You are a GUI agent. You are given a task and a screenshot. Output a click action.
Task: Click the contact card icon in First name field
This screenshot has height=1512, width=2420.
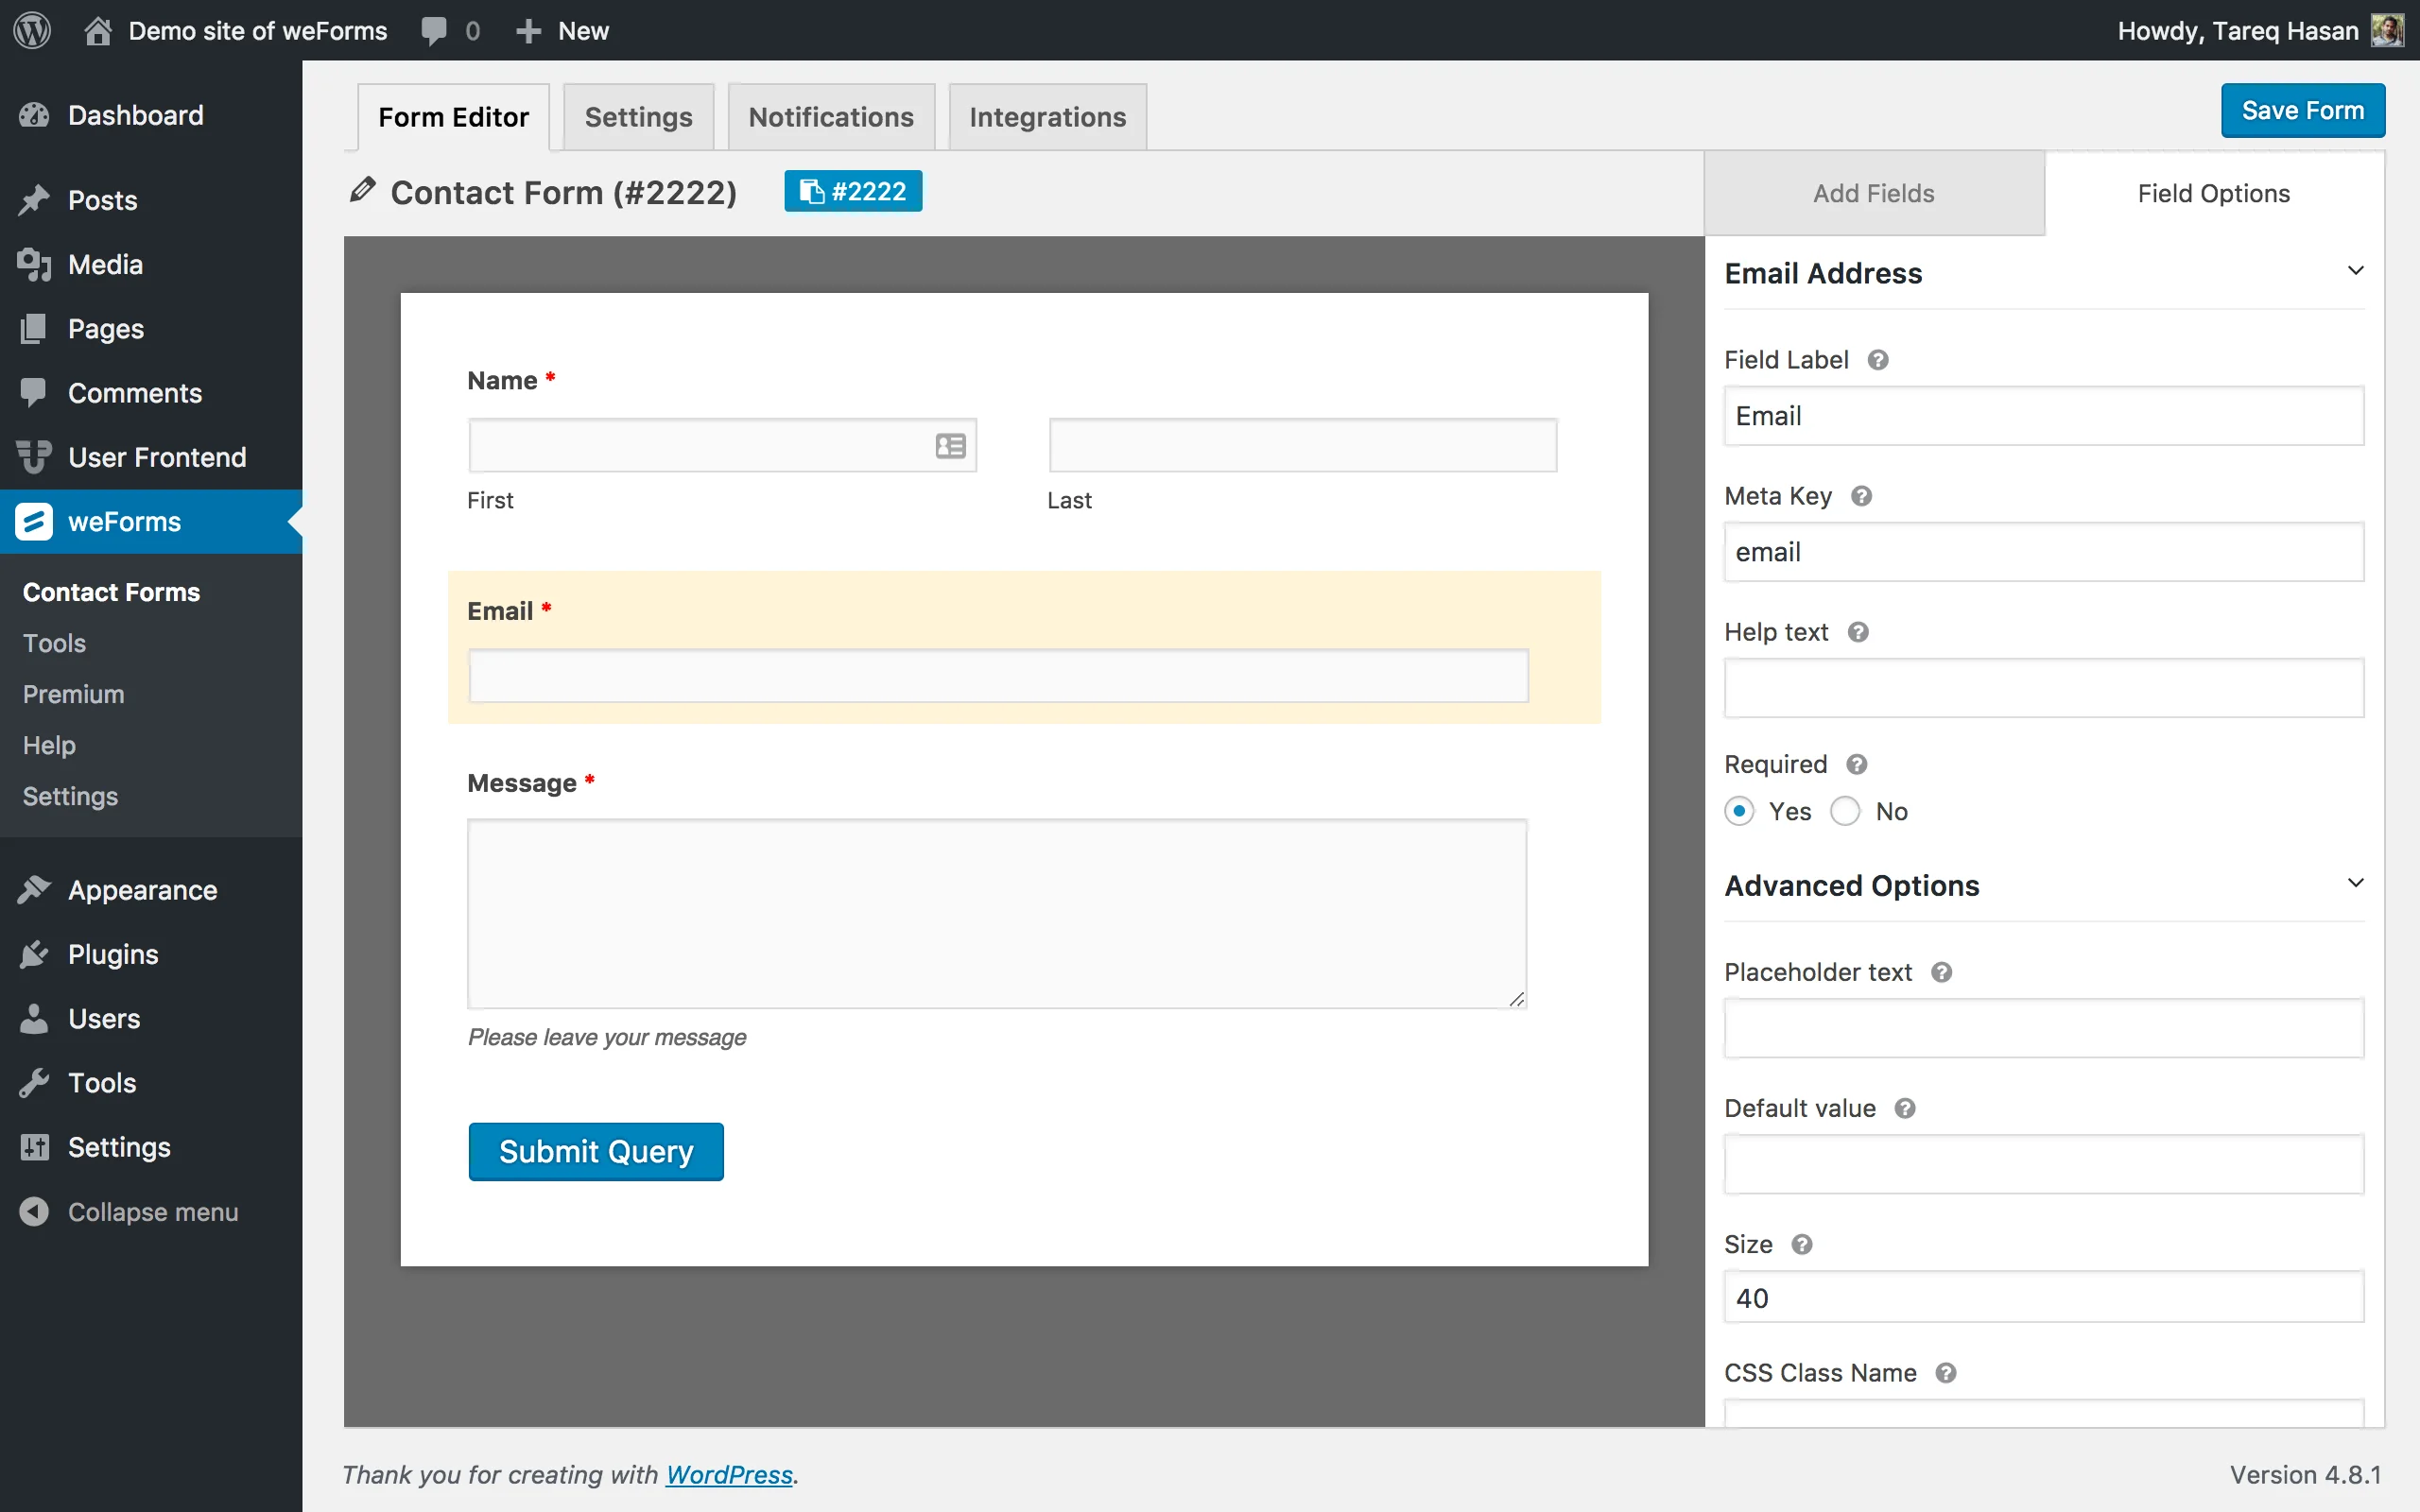(x=949, y=446)
